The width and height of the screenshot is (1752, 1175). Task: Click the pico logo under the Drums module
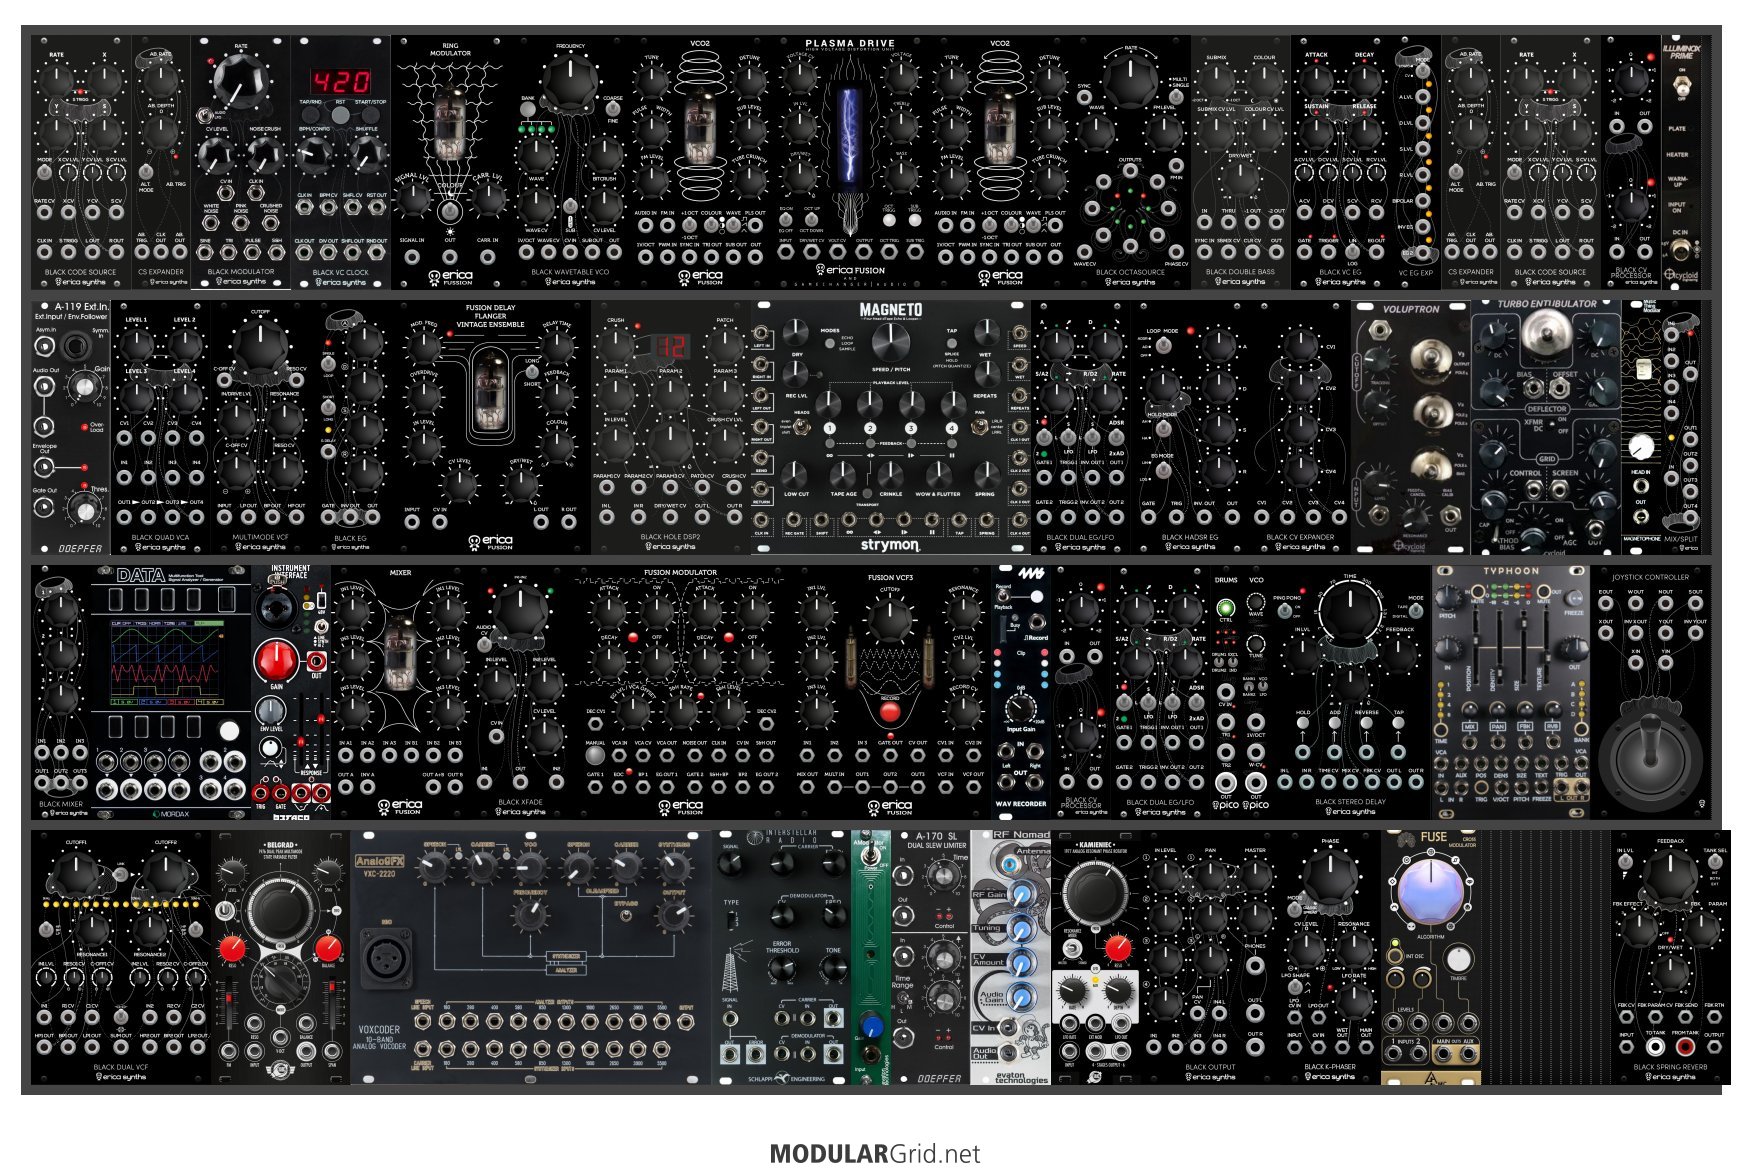coord(1225,804)
